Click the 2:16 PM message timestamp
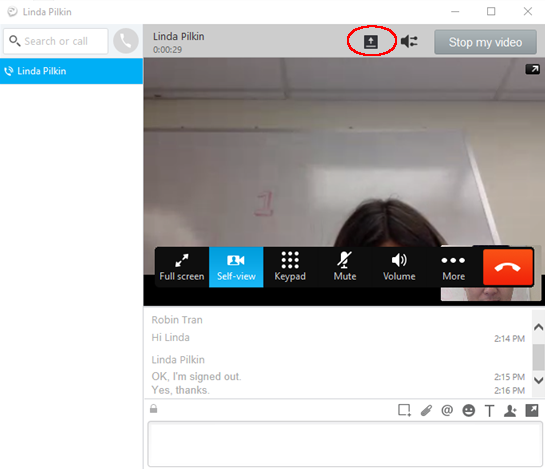This screenshot has height=469, width=545. pos(510,391)
